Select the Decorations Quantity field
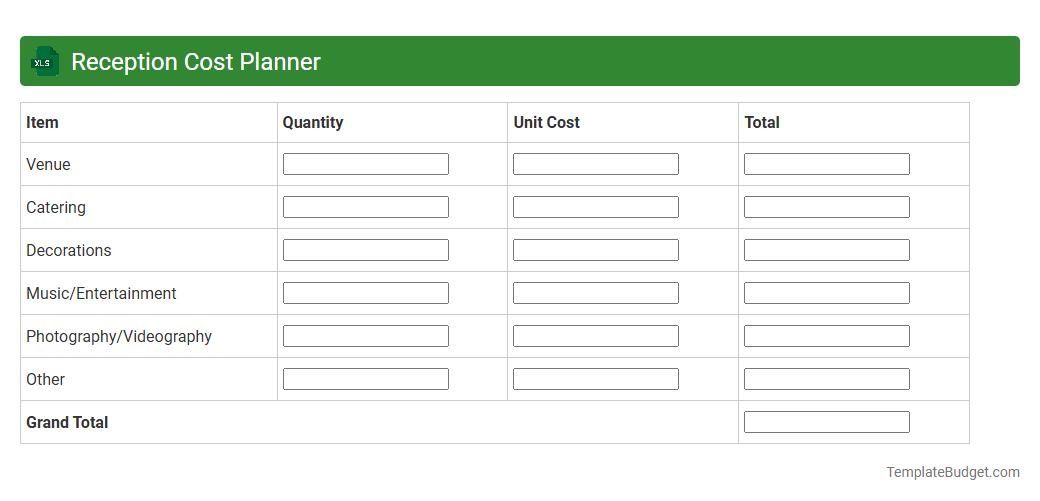This screenshot has width=1040, height=501. 365,250
